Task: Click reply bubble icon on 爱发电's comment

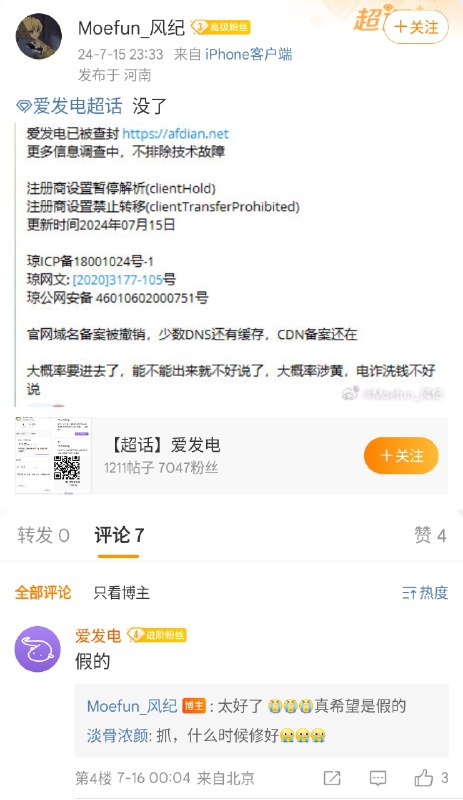Action: coord(378,778)
